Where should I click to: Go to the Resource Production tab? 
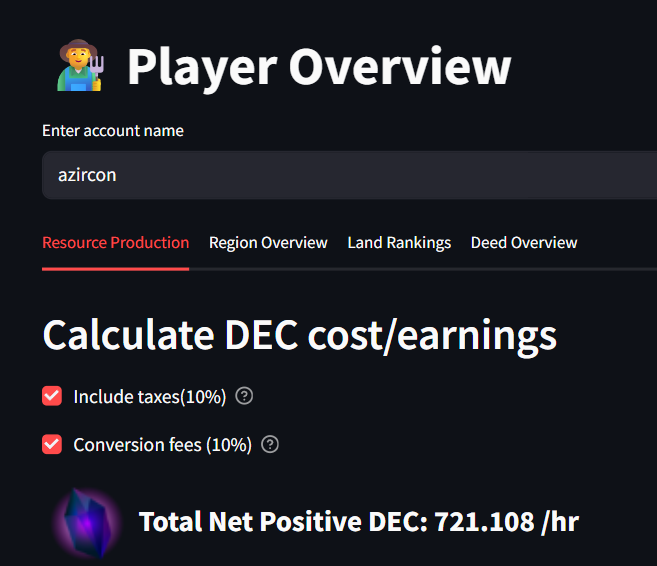pos(116,243)
